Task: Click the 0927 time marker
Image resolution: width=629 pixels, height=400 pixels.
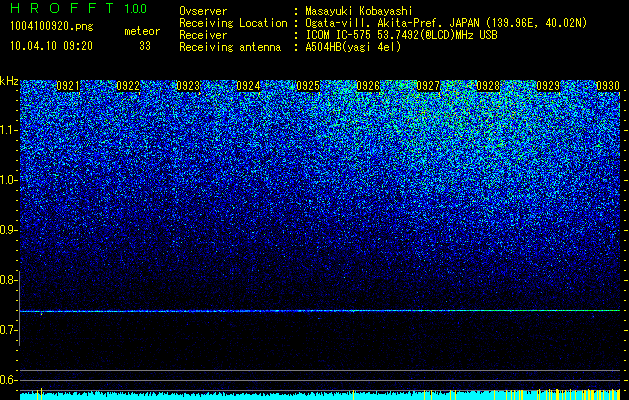Action: 428,86
